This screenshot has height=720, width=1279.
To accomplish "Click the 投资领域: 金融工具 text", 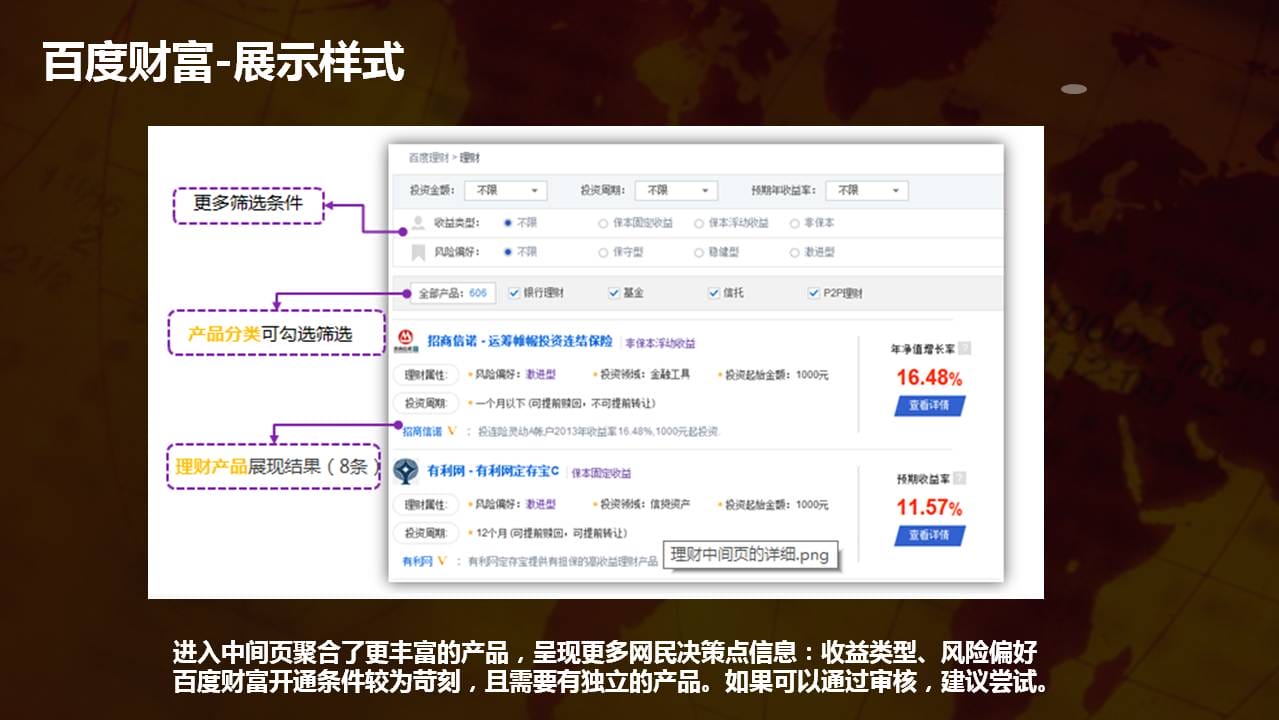I will [x=645, y=375].
